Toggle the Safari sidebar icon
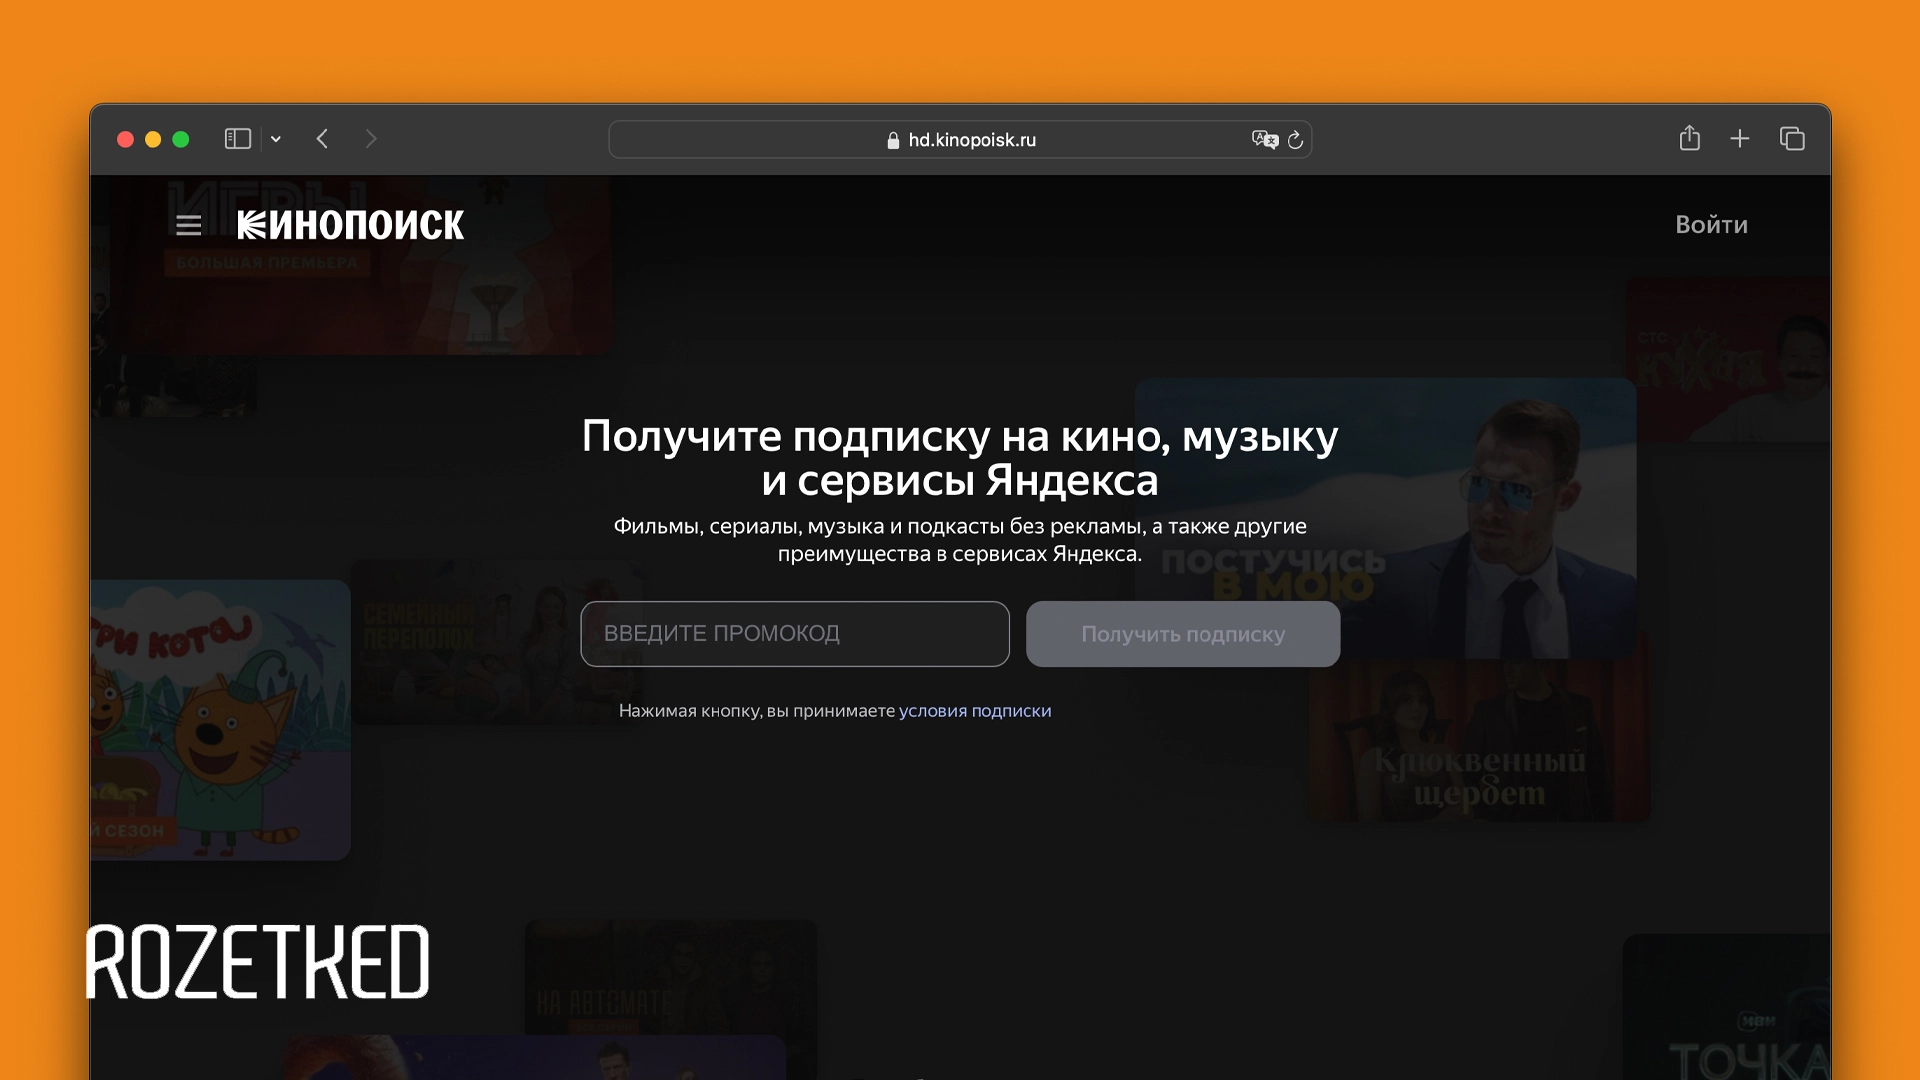Screen dimensions: 1920x1080 [237, 139]
